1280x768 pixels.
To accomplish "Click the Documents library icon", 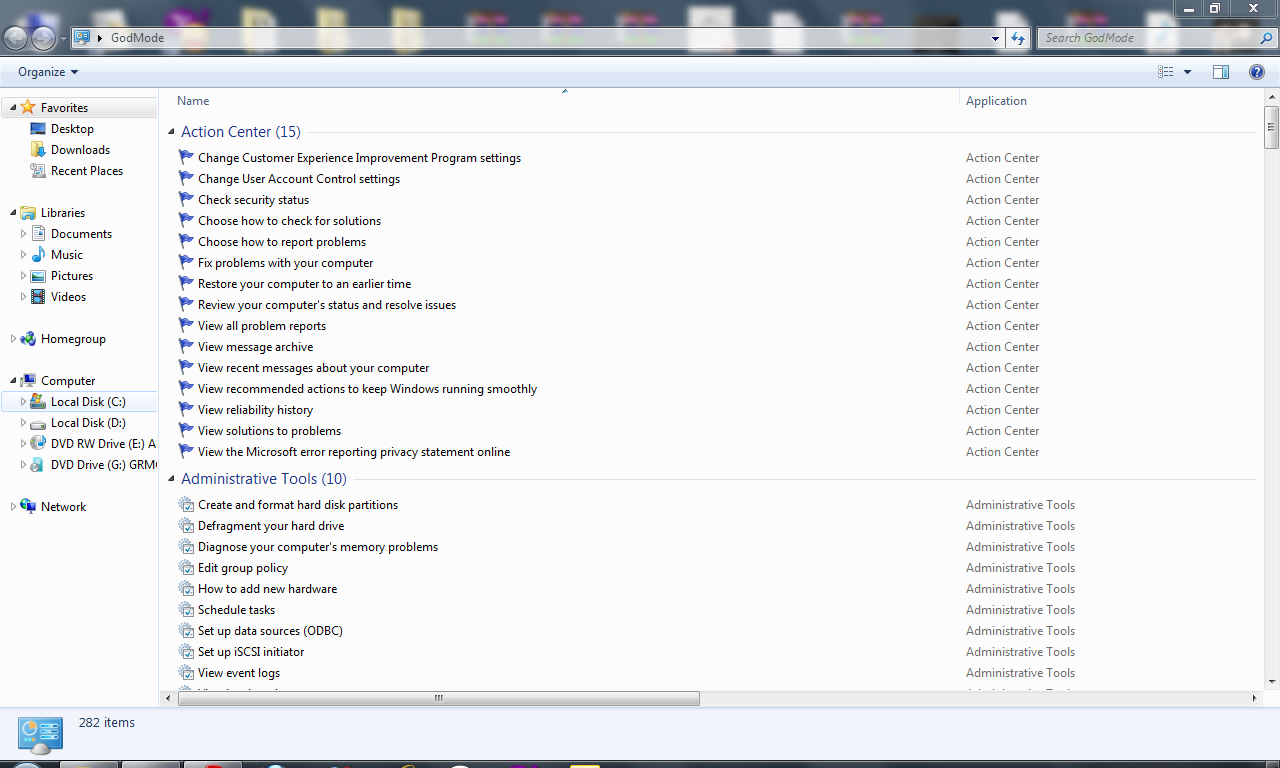I will (x=38, y=233).
